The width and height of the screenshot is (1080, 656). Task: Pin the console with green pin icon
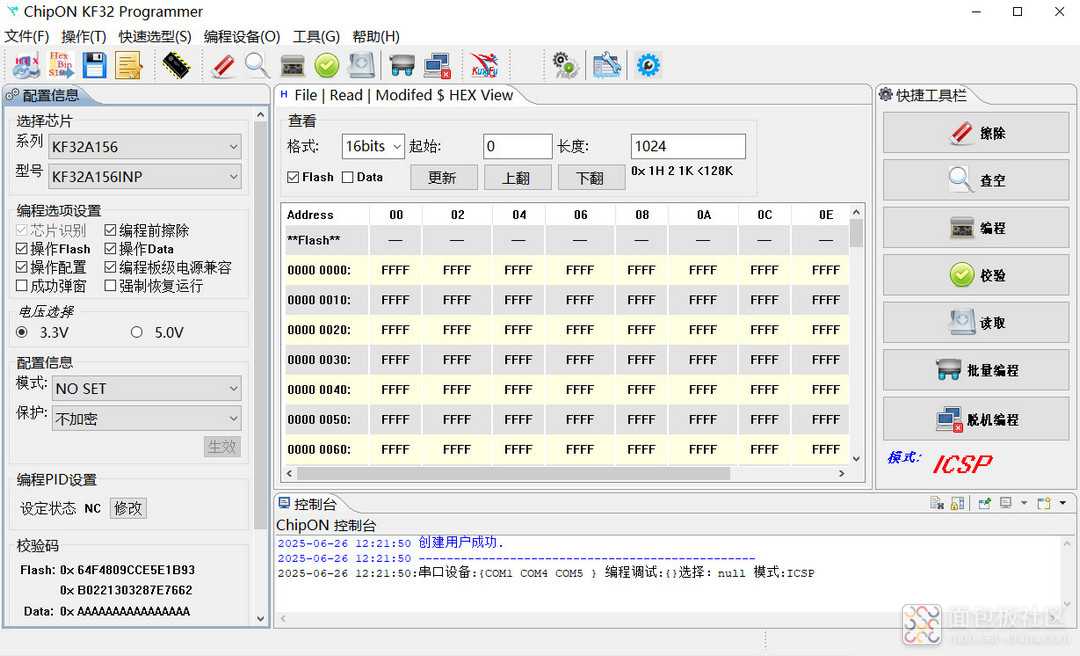pyautogui.click(x=985, y=504)
